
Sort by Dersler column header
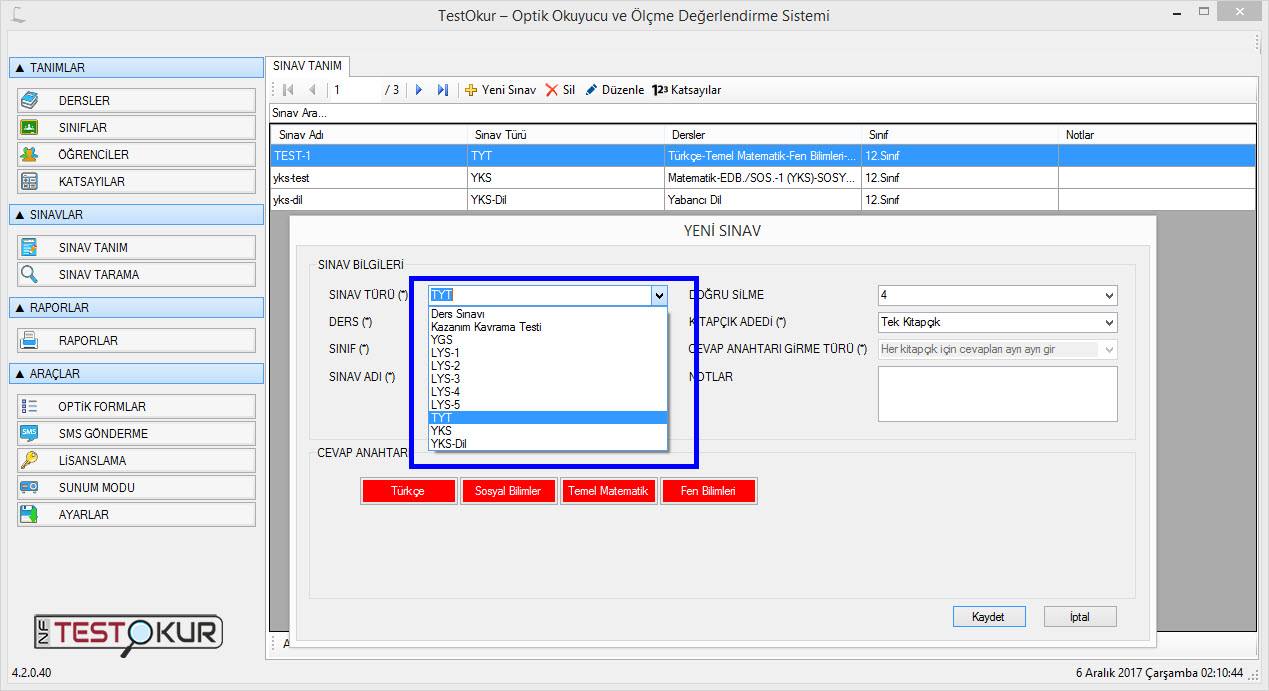(762, 135)
